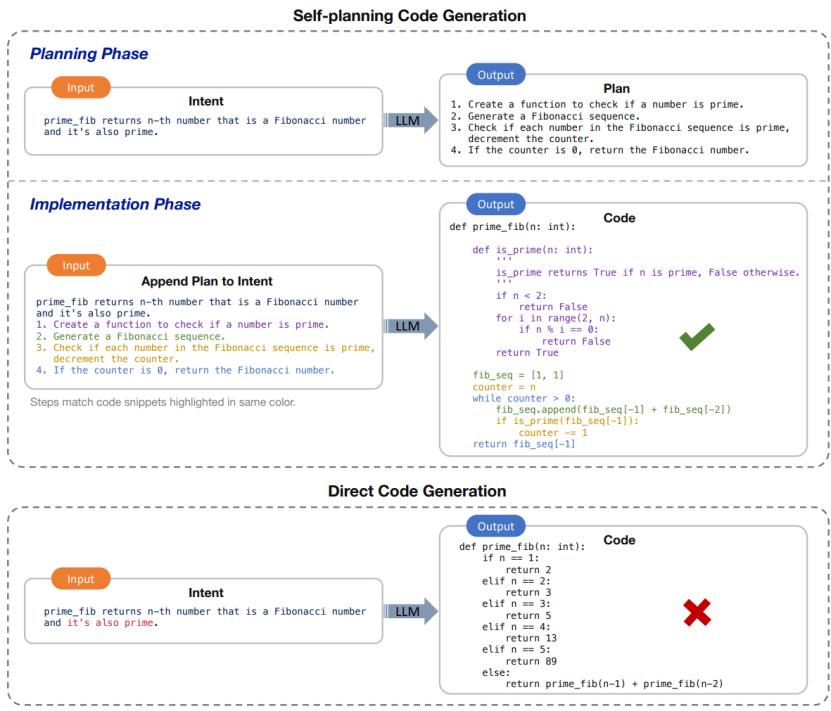Click the Output badge in Direct Code Generation

(x=496, y=526)
